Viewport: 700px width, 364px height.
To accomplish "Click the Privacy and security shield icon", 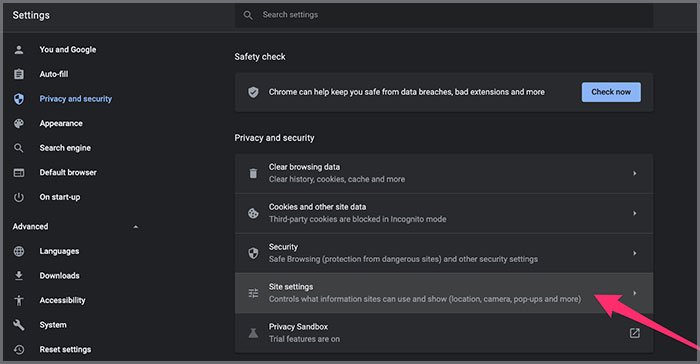I will tap(19, 99).
